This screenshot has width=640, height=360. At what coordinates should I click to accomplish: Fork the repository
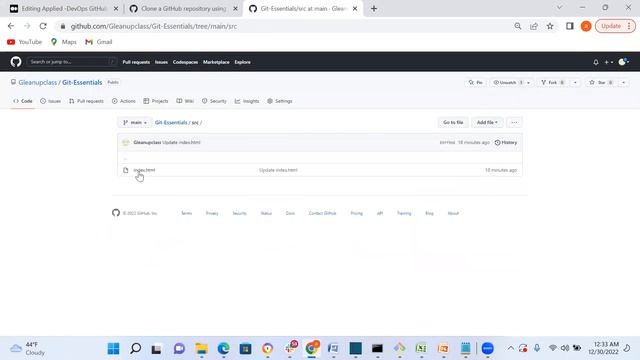pos(553,82)
